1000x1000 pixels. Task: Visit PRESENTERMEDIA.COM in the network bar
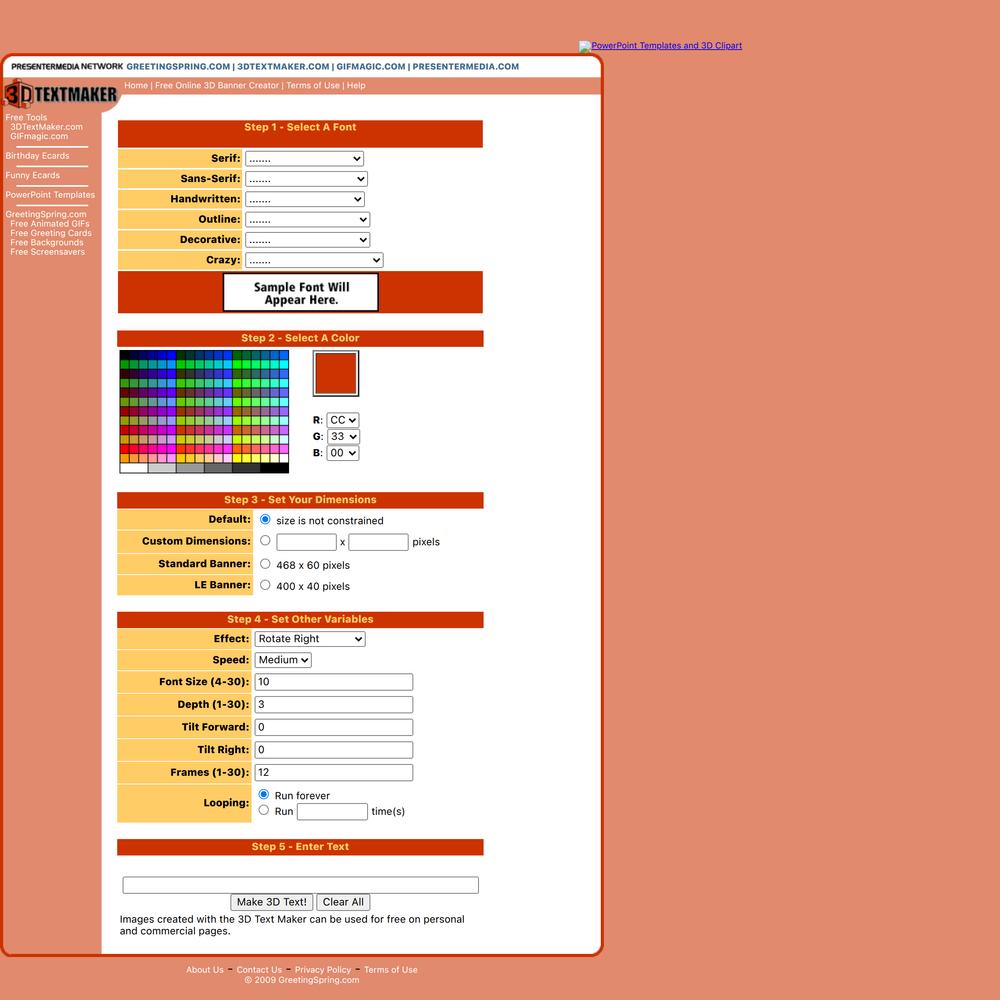click(x=466, y=66)
